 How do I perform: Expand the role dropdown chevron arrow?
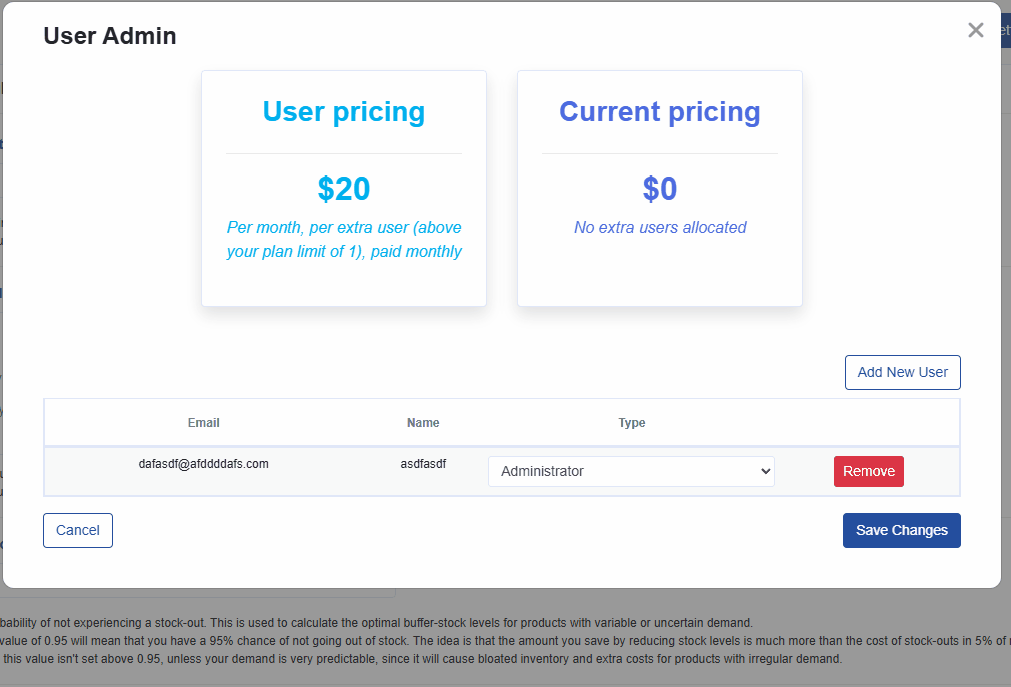765,470
